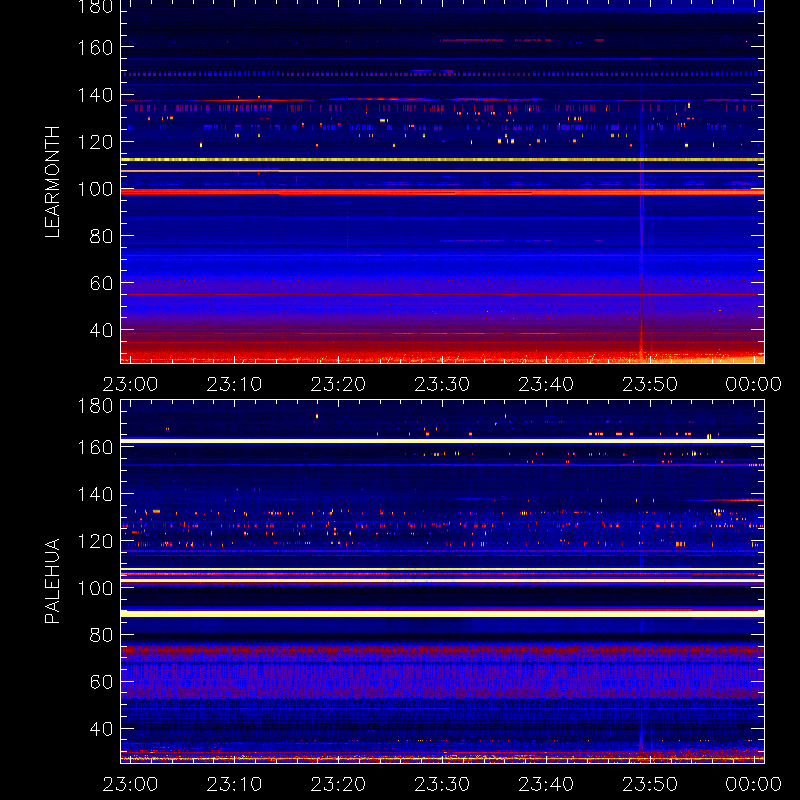Pick the 40 frequency label on the Learmonth axis
Image resolution: width=800 pixels, height=800 pixels.
click(101, 330)
